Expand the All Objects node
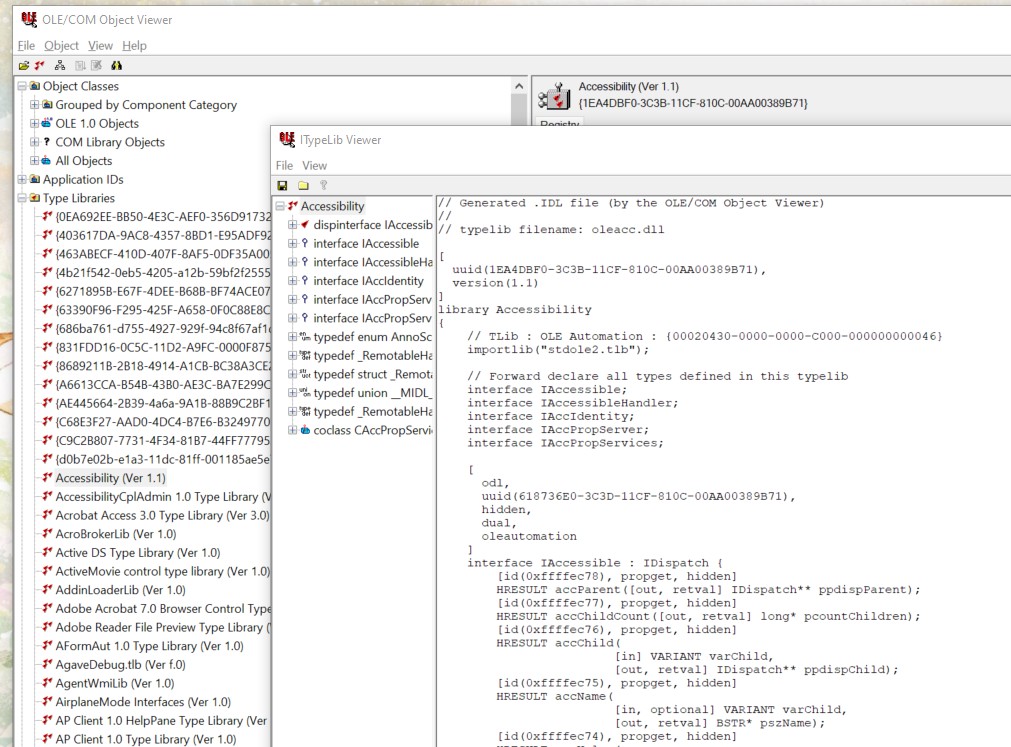The image size is (1011, 747). 35,161
